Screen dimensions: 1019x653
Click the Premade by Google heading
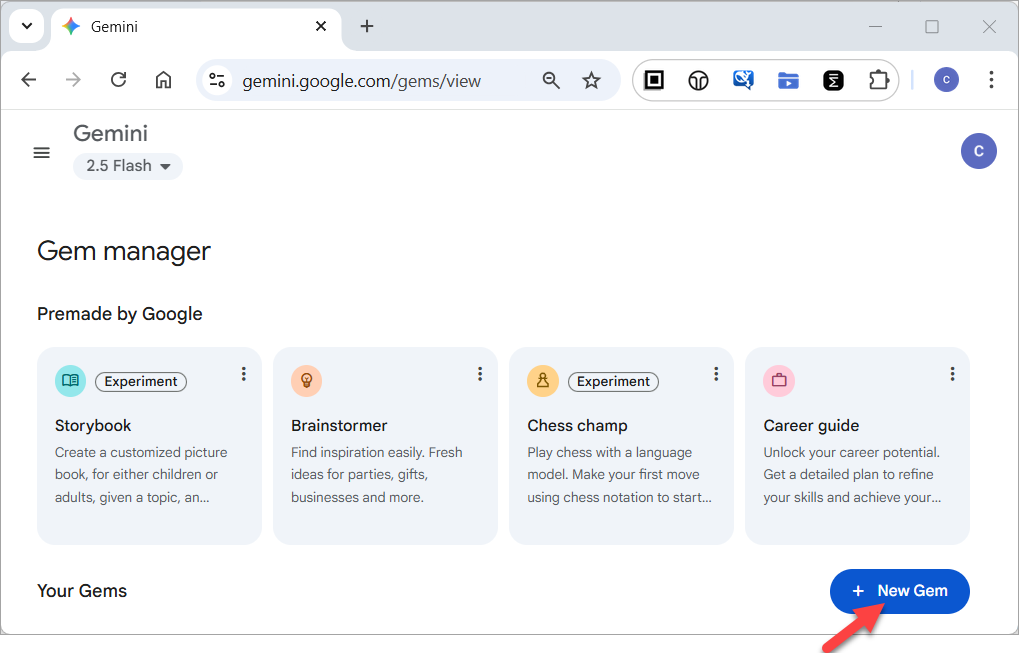(120, 314)
